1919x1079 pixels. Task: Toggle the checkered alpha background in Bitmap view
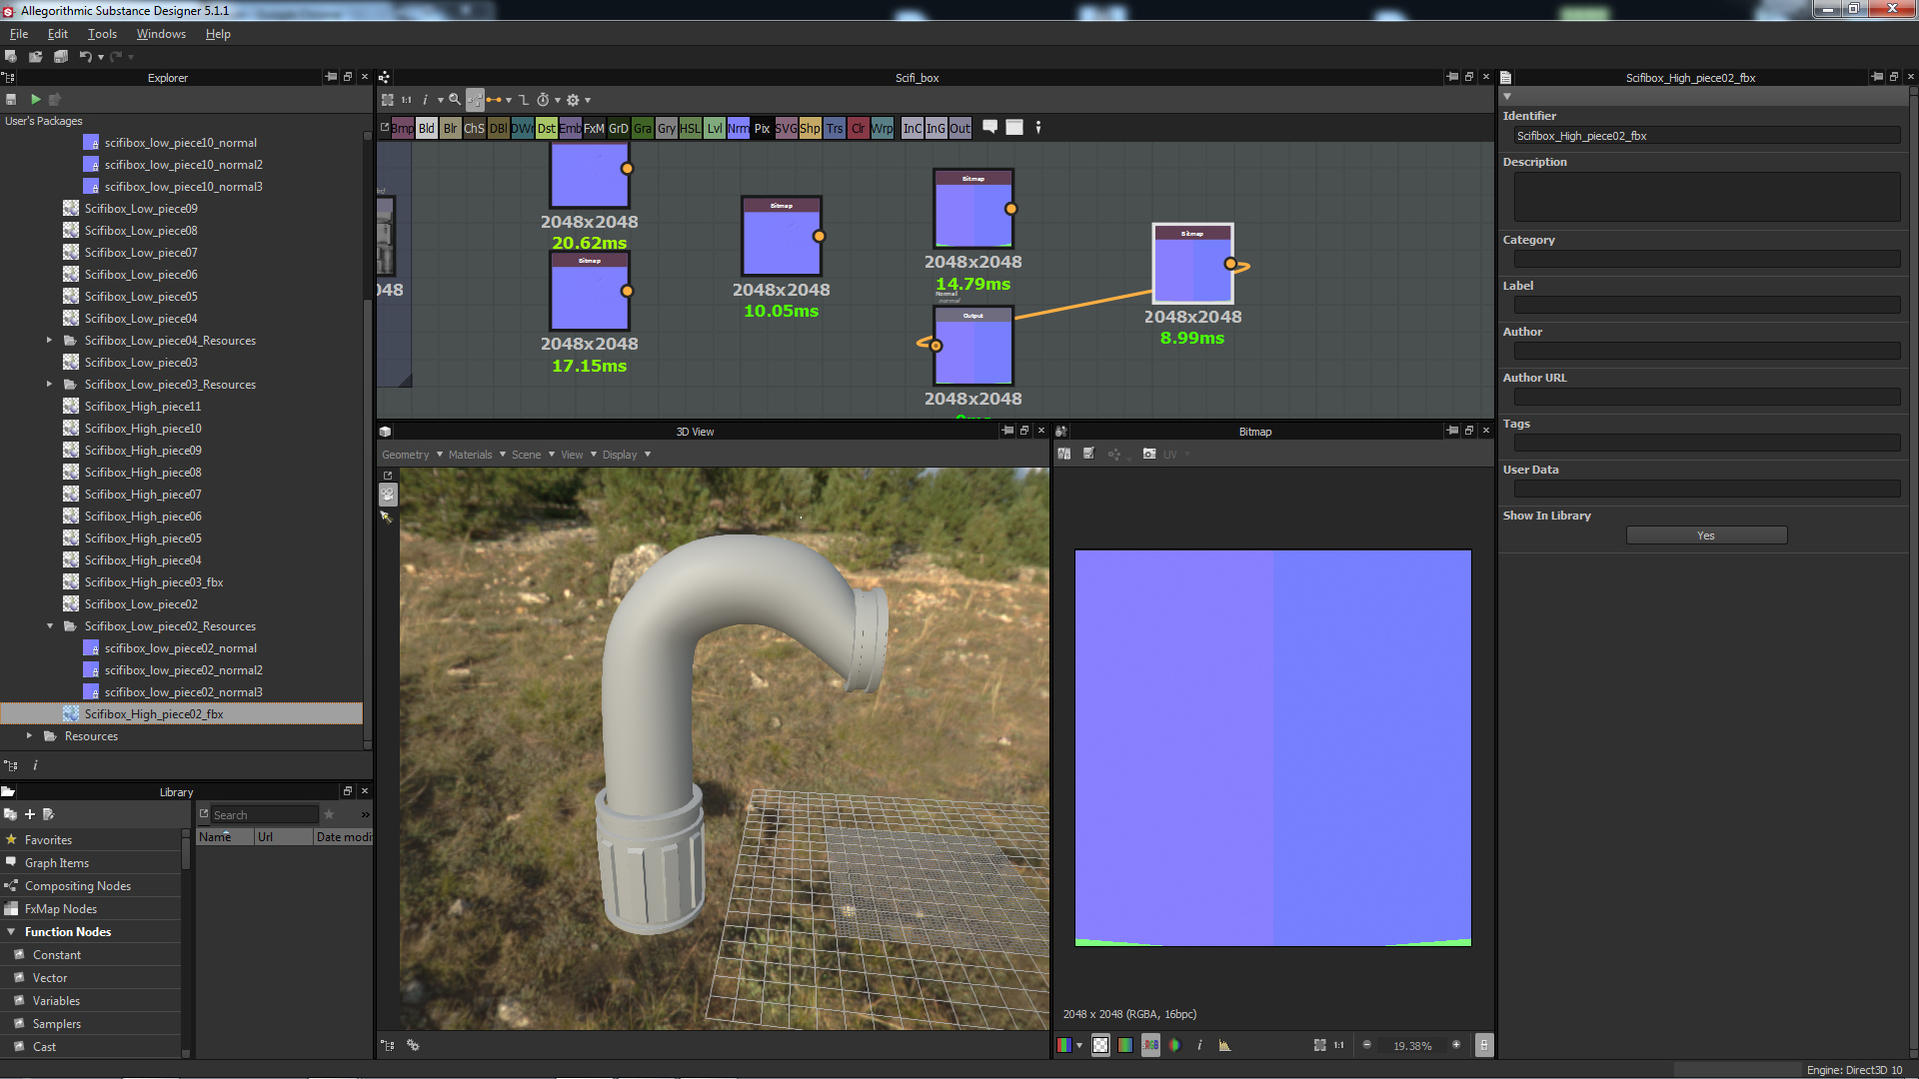[1100, 1045]
